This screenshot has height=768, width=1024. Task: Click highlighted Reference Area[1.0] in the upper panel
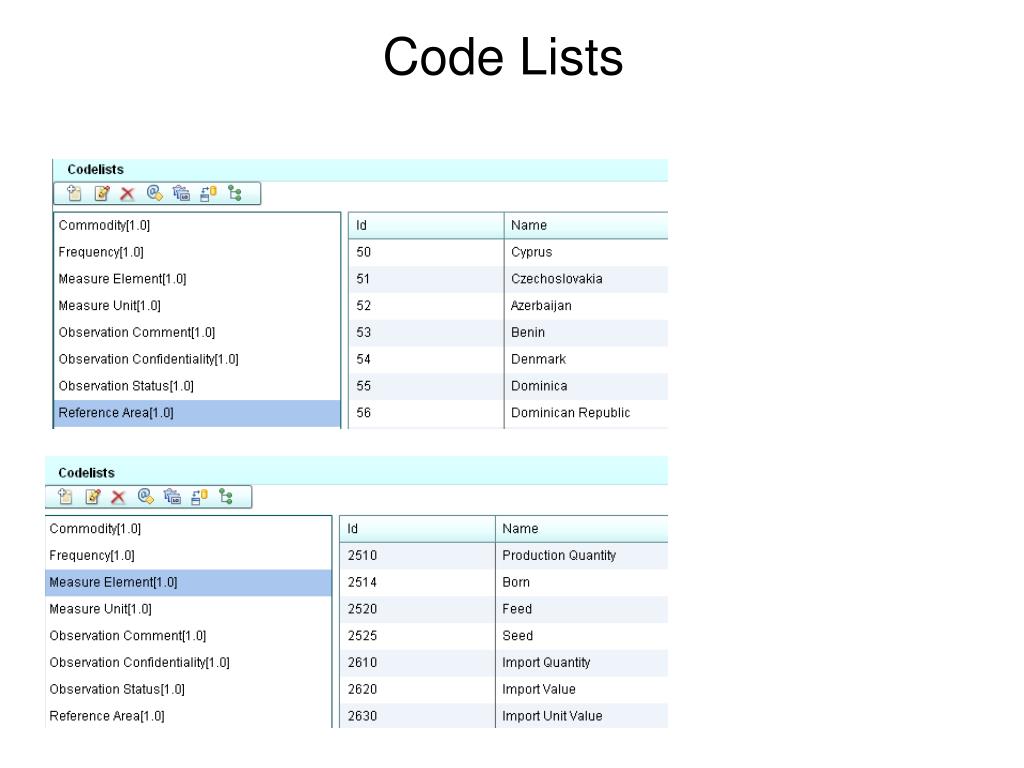coord(197,413)
